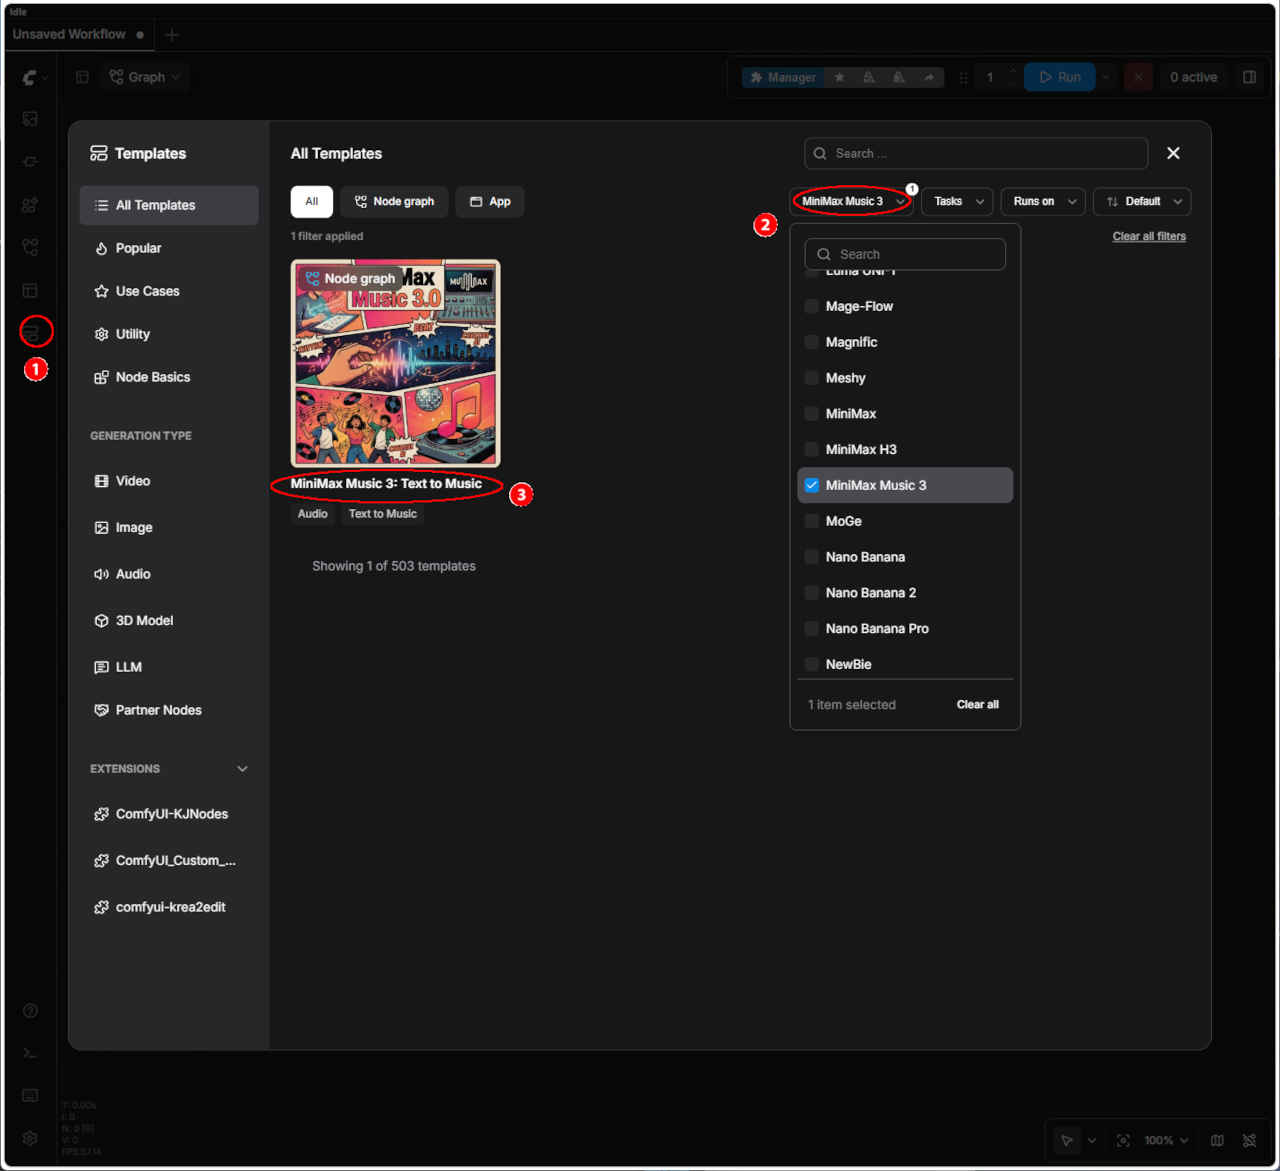The width and height of the screenshot is (1280, 1171).
Task: Switch to the Node graph tab
Action: tap(394, 201)
